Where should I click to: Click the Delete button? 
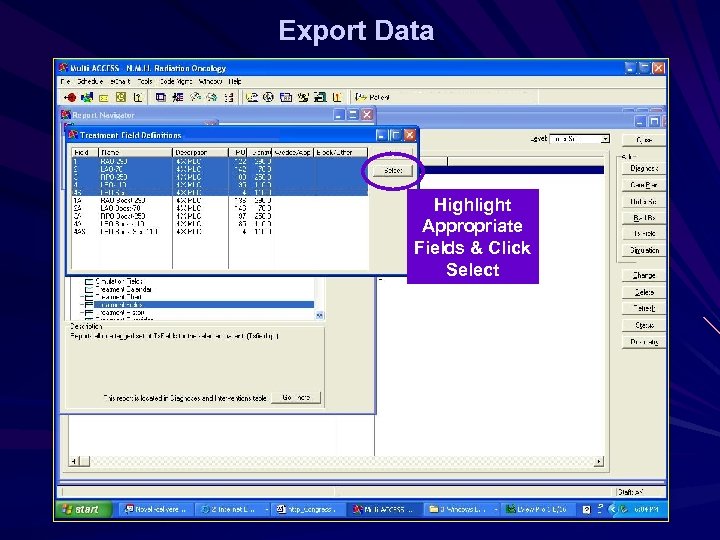click(644, 292)
